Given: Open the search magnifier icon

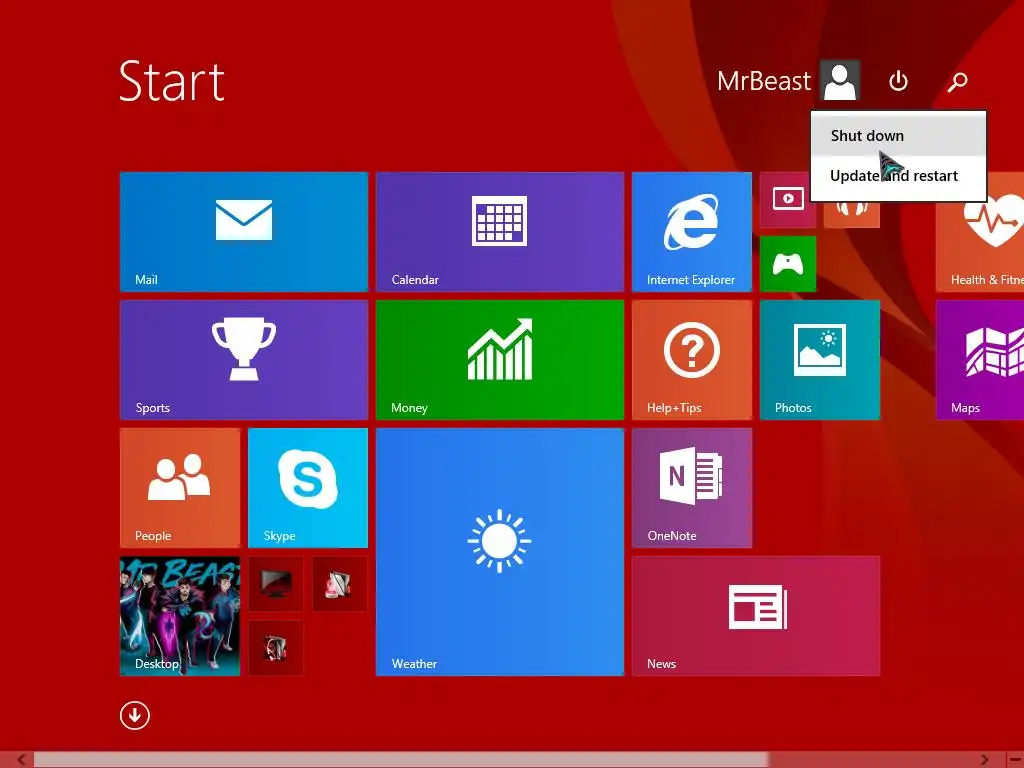Looking at the screenshot, I should click(957, 82).
